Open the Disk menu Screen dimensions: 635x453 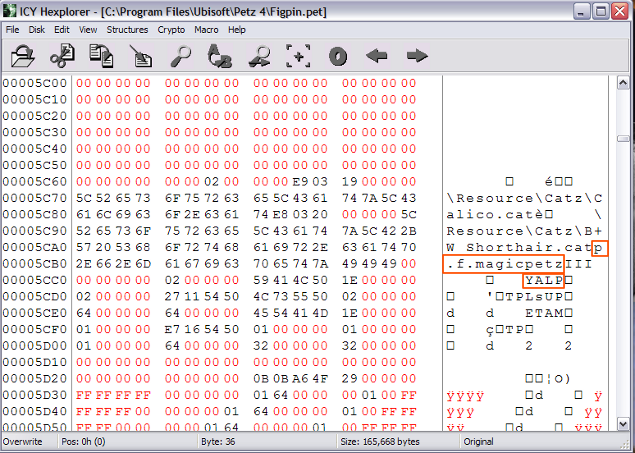point(36,30)
